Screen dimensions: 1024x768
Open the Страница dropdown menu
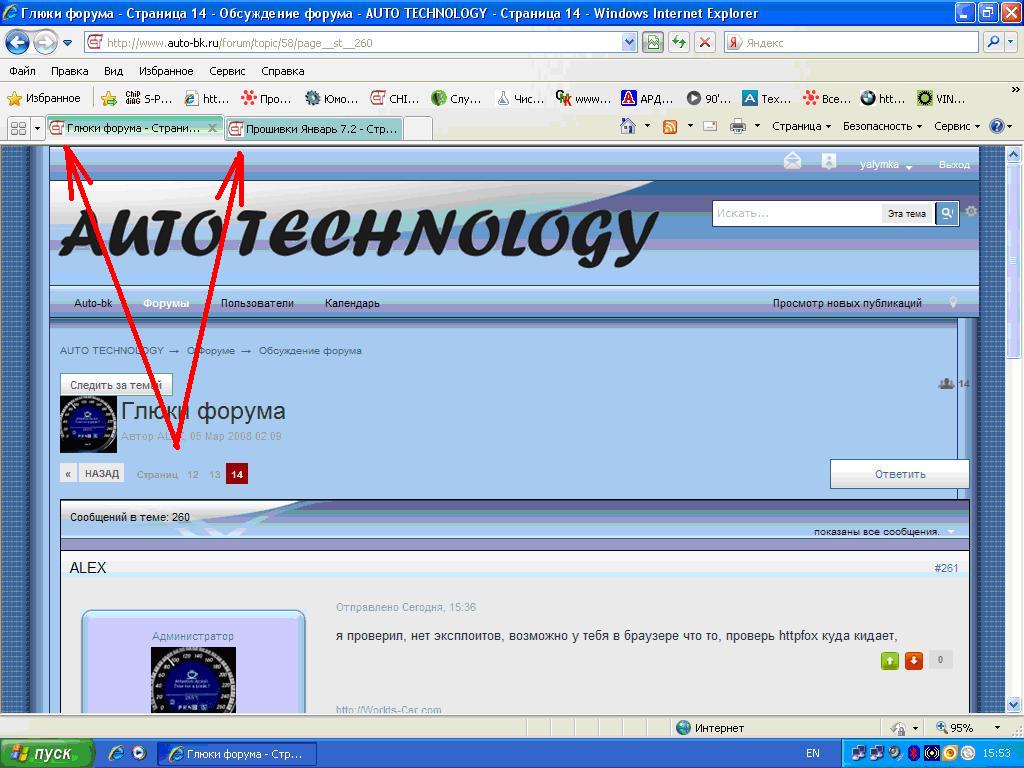(x=801, y=126)
